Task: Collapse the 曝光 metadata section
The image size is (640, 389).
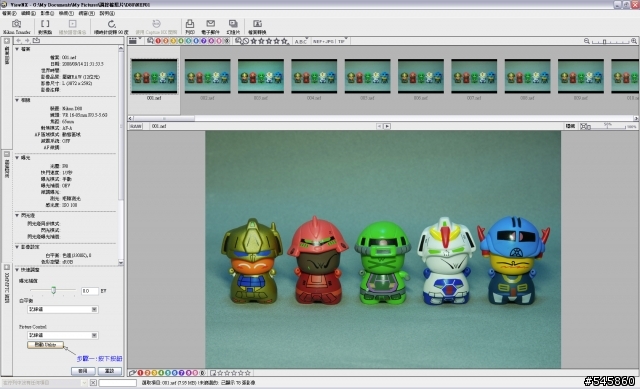Action: (17, 158)
